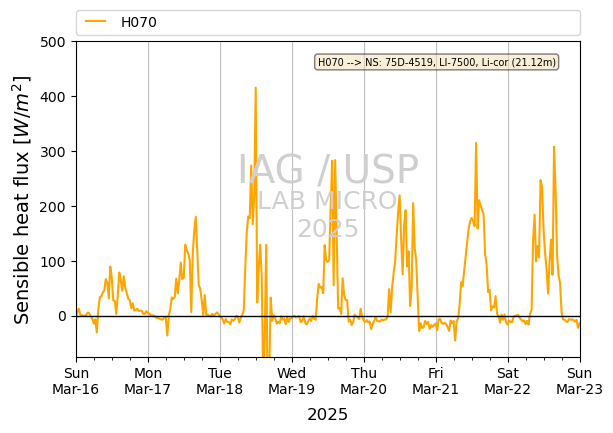Click the orange H070 legend line sample
The width and height of the screenshot is (613, 433).
coord(96,22)
